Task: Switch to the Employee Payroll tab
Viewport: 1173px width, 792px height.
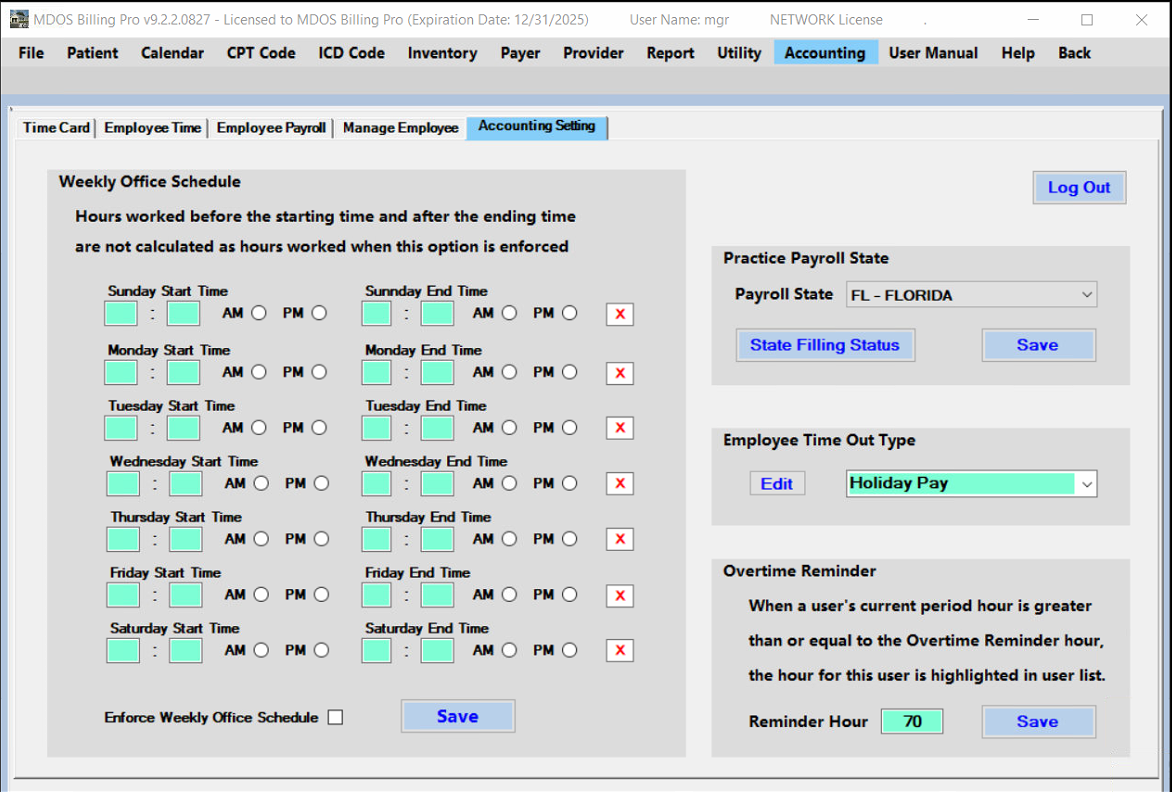Action: pos(271,128)
